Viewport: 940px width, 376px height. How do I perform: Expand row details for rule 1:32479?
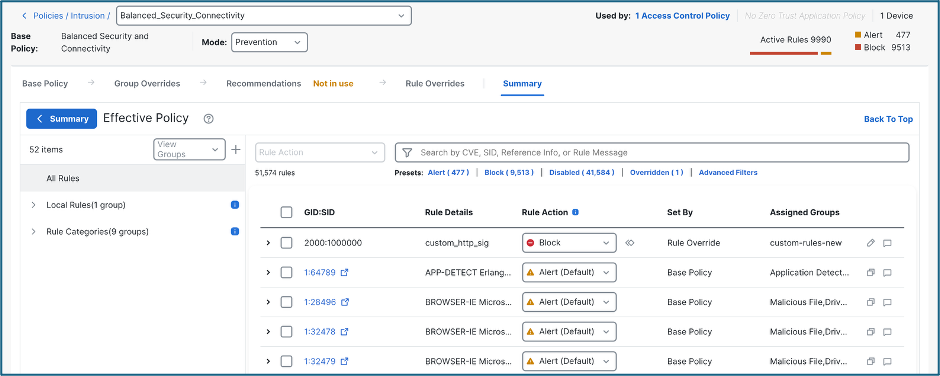[268, 362]
